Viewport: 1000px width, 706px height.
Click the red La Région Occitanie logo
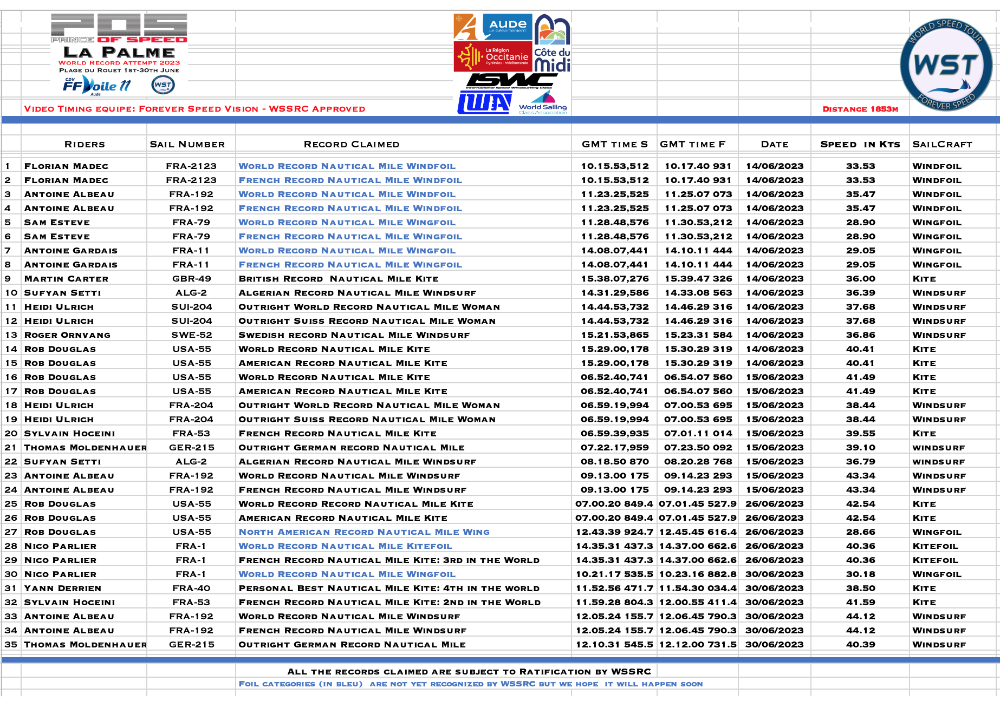pos(492,57)
